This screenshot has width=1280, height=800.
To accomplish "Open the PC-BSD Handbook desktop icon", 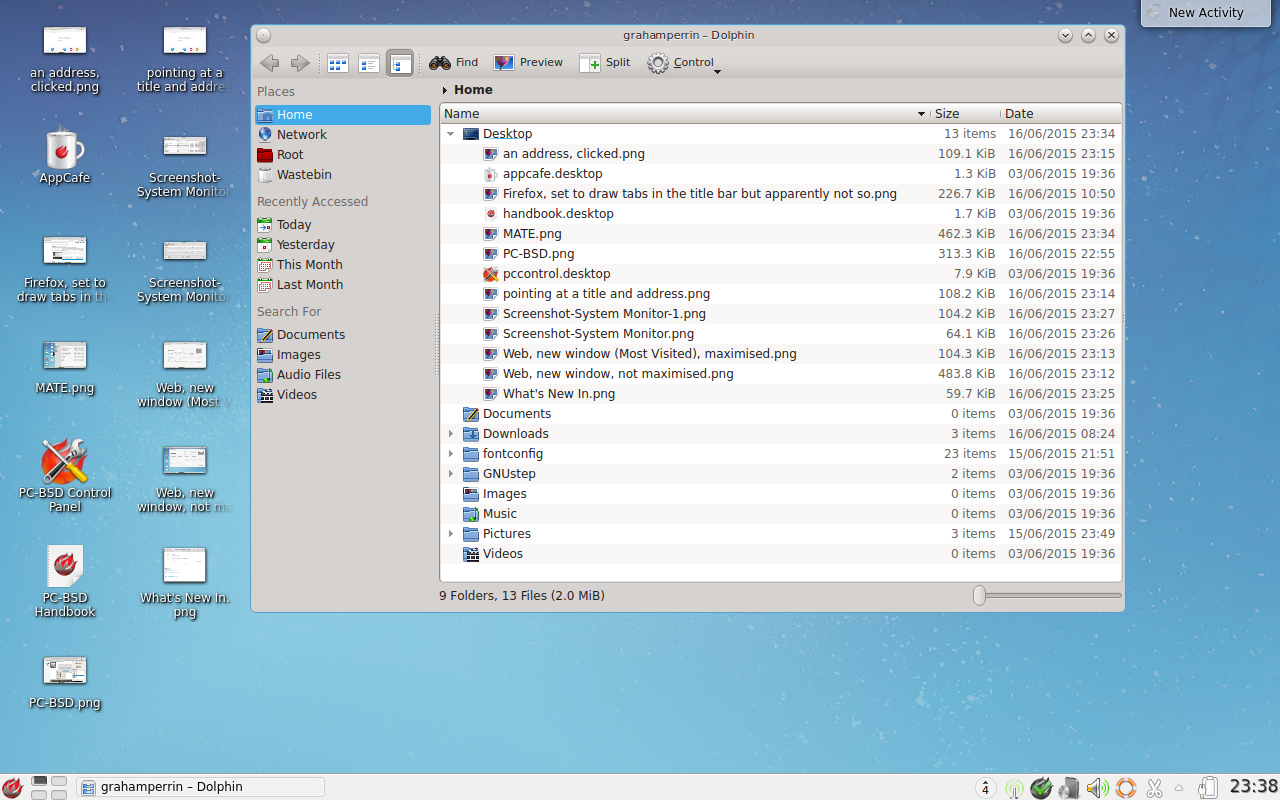I will click(65, 580).
